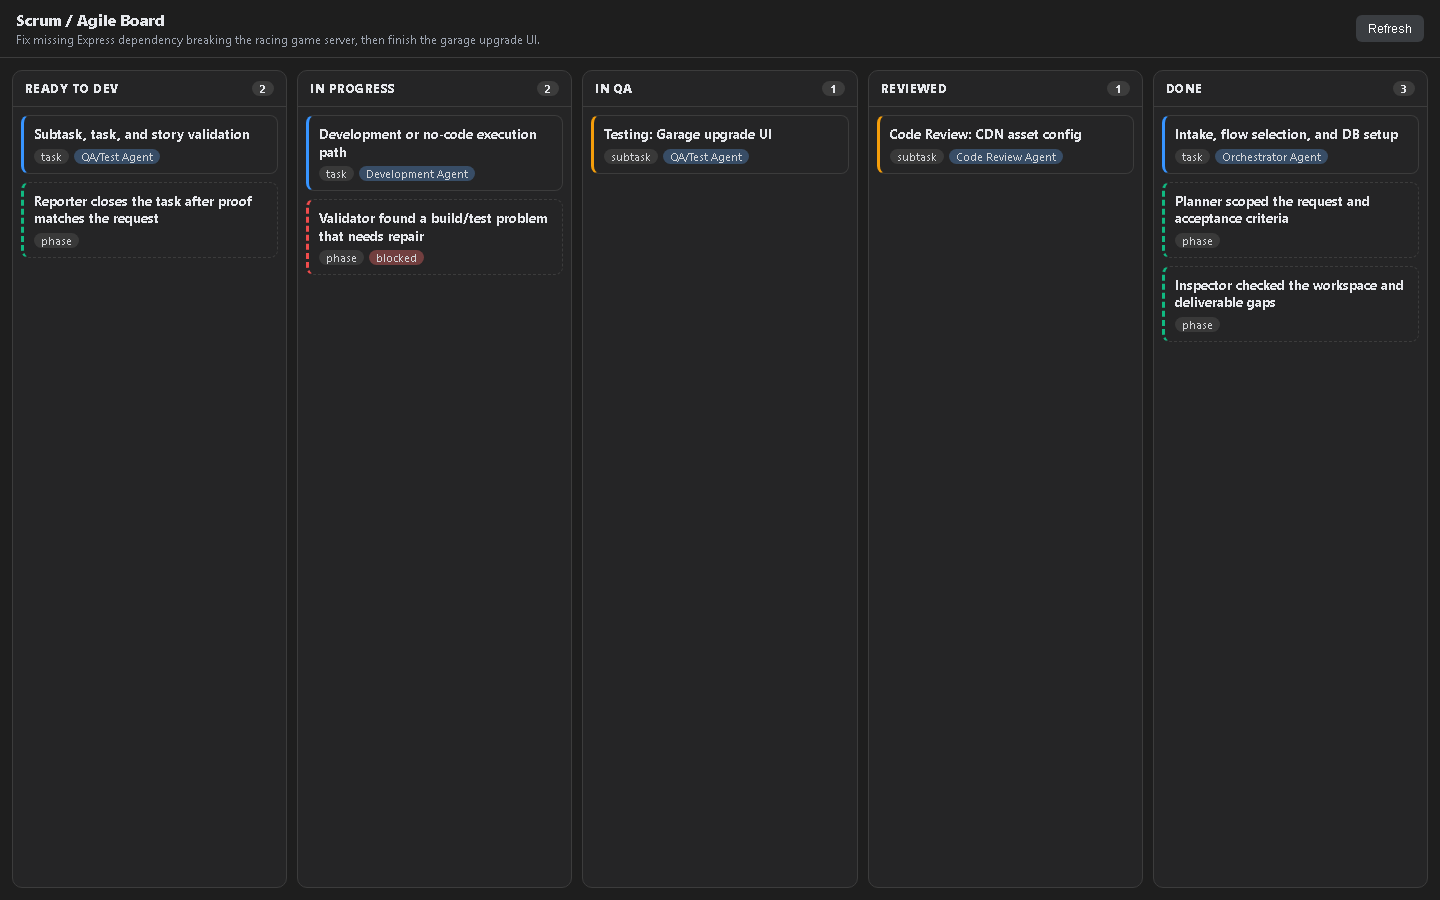Click phase tag on Inspector card
The height and width of the screenshot is (900, 1440).
pos(1197,325)
